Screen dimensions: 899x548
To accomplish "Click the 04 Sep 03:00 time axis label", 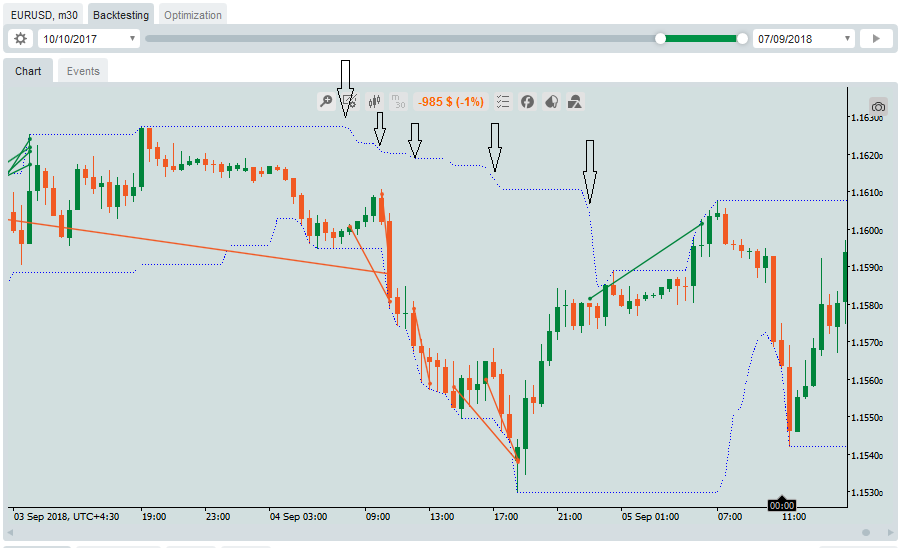I will [298, 517].
